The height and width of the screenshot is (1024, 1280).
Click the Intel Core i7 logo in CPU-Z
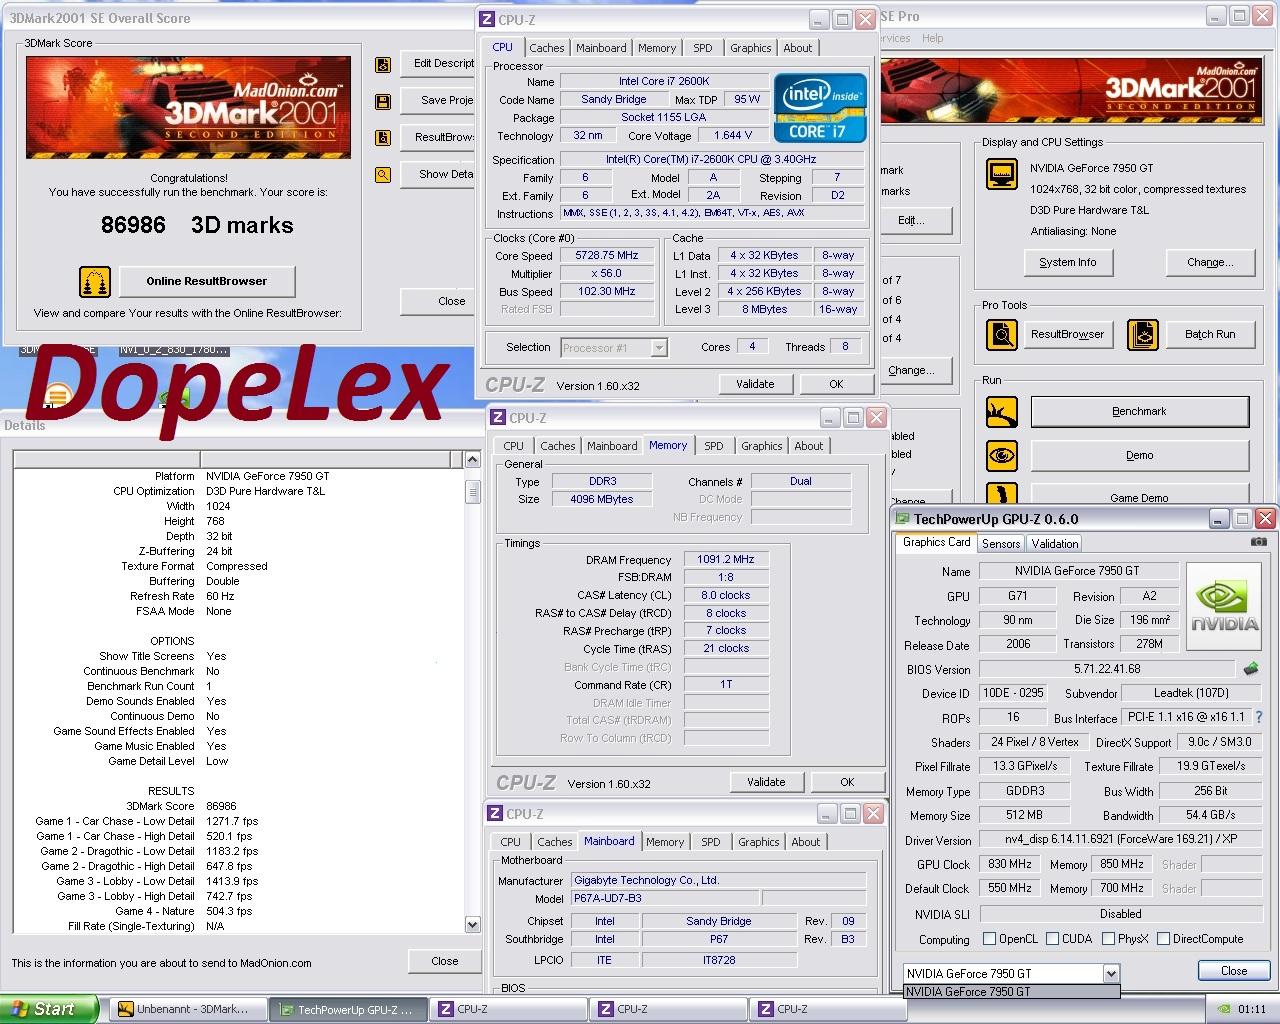(x=821, y=108)
